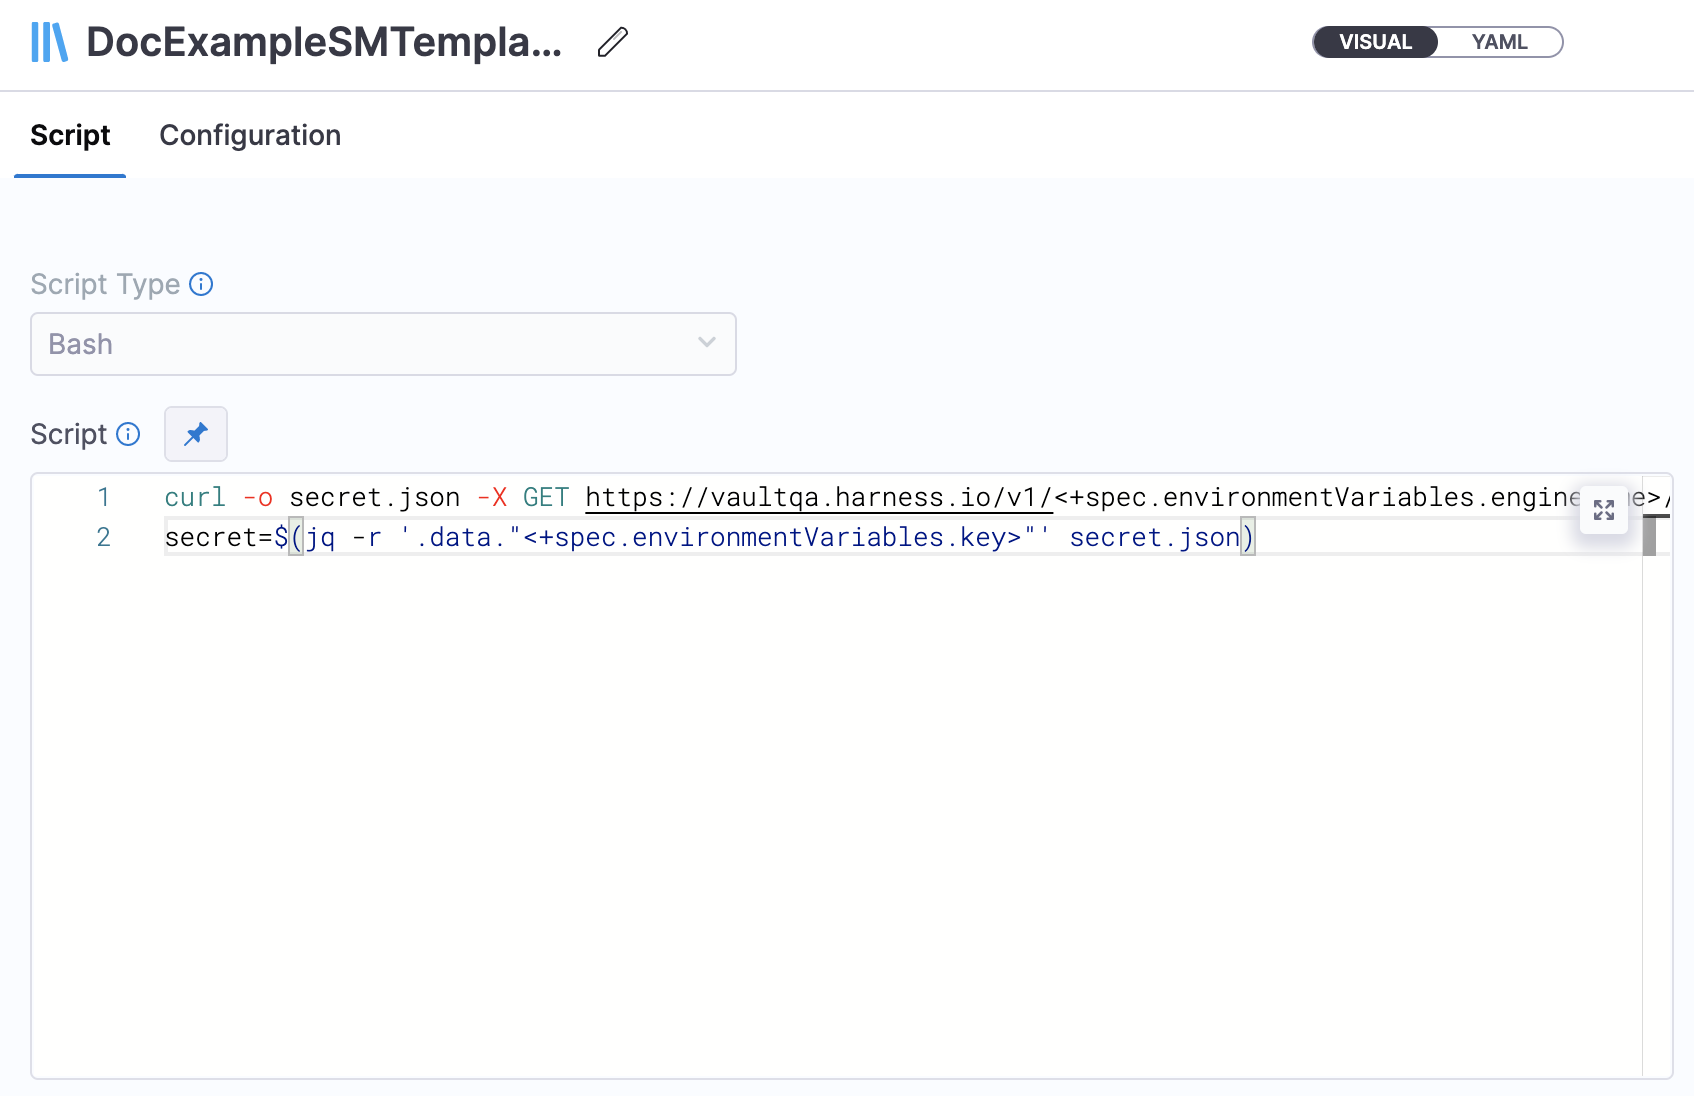Click the curl command on the first line

(x=195, y=498)
